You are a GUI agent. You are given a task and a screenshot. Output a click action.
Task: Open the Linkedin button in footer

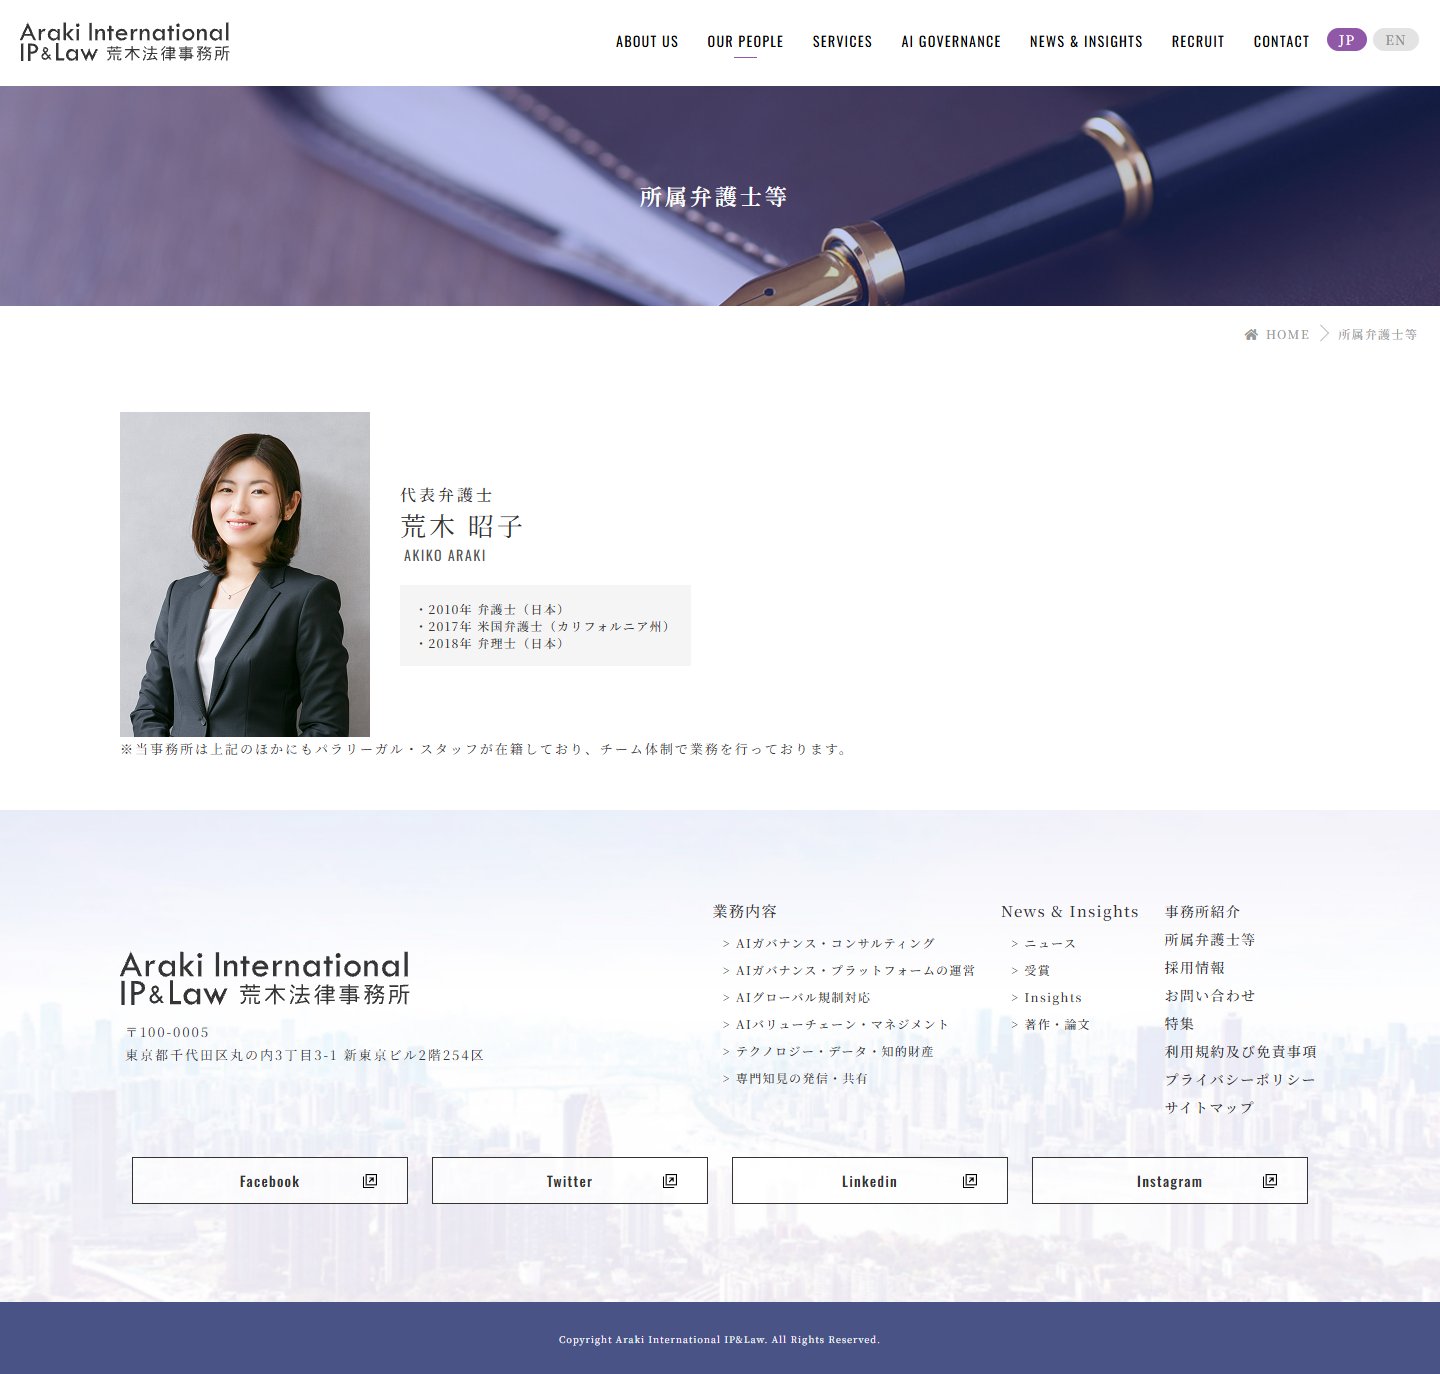(870, 1181)
